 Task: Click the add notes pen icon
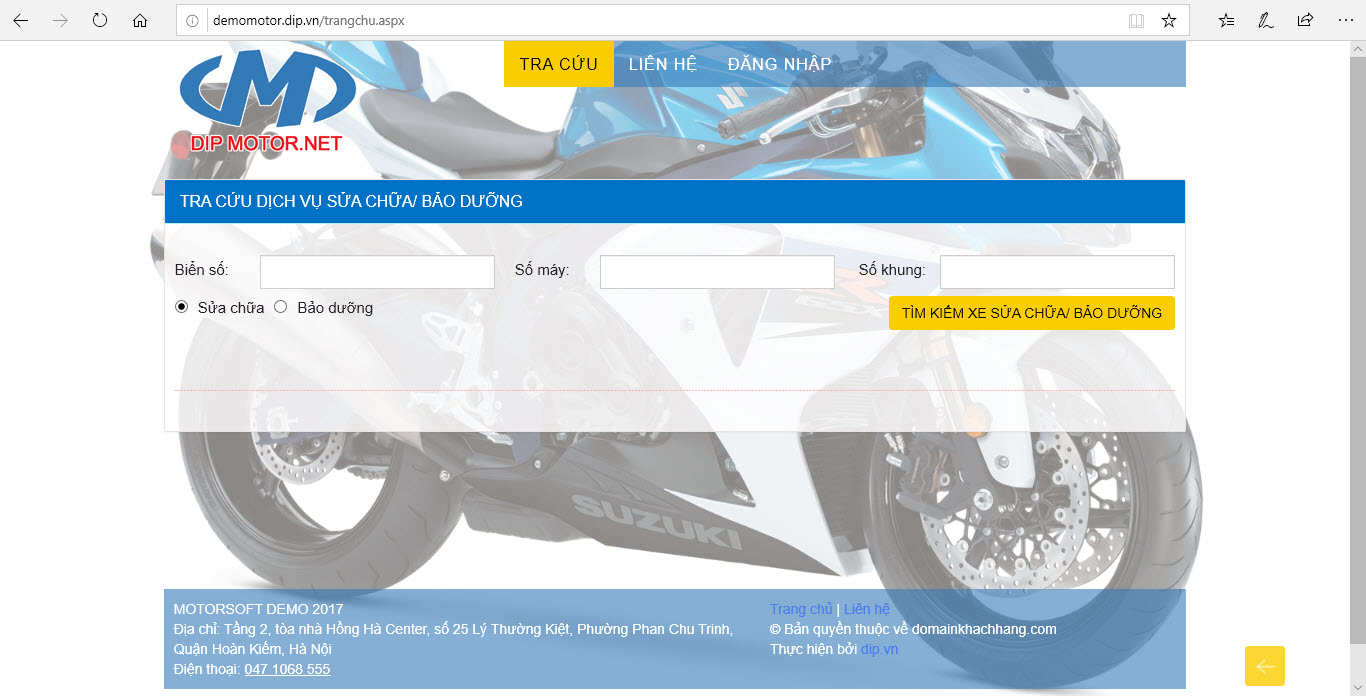coord(1265,20)
